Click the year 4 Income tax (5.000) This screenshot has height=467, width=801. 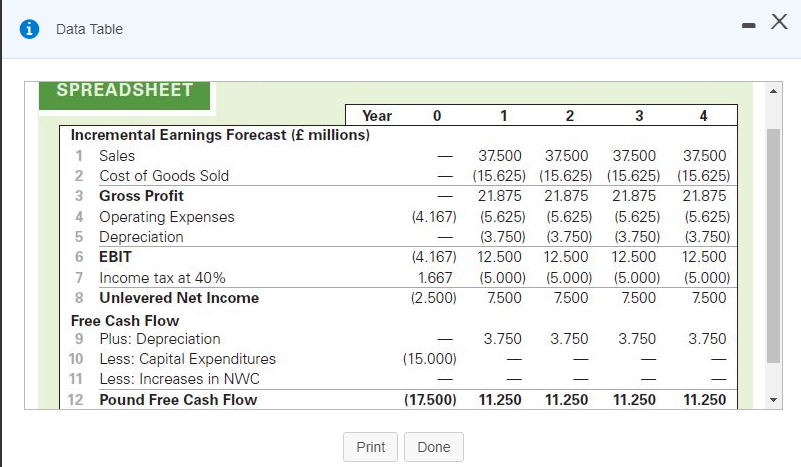(x=707, y=278)
